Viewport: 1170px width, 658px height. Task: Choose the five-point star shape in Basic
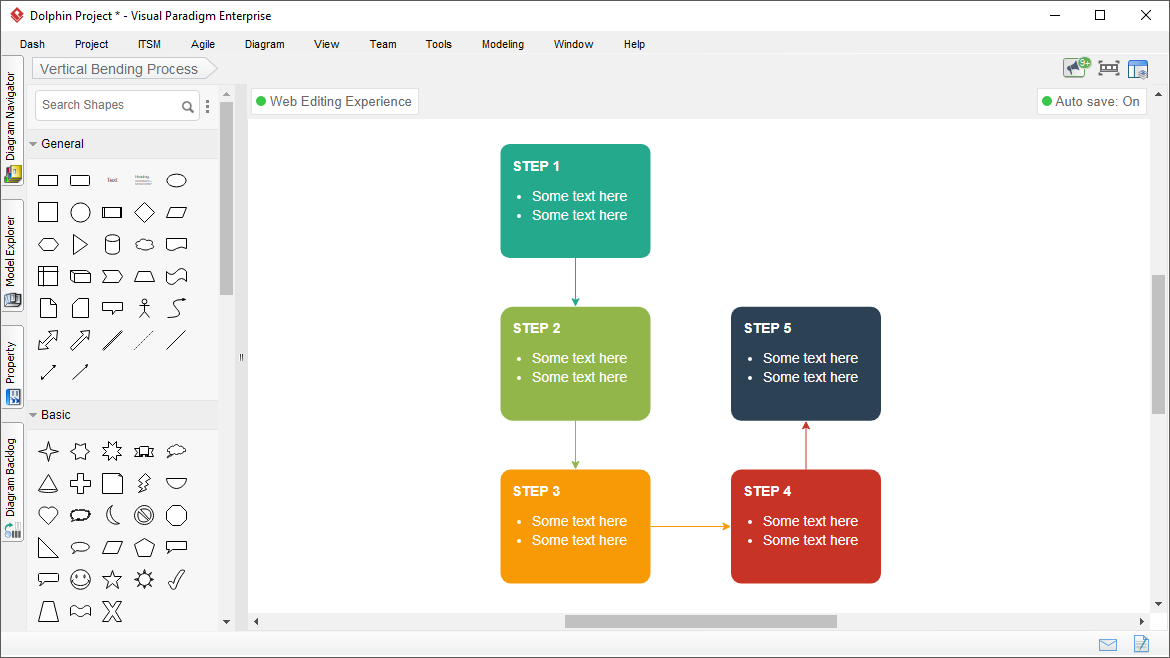pos(112,580)
